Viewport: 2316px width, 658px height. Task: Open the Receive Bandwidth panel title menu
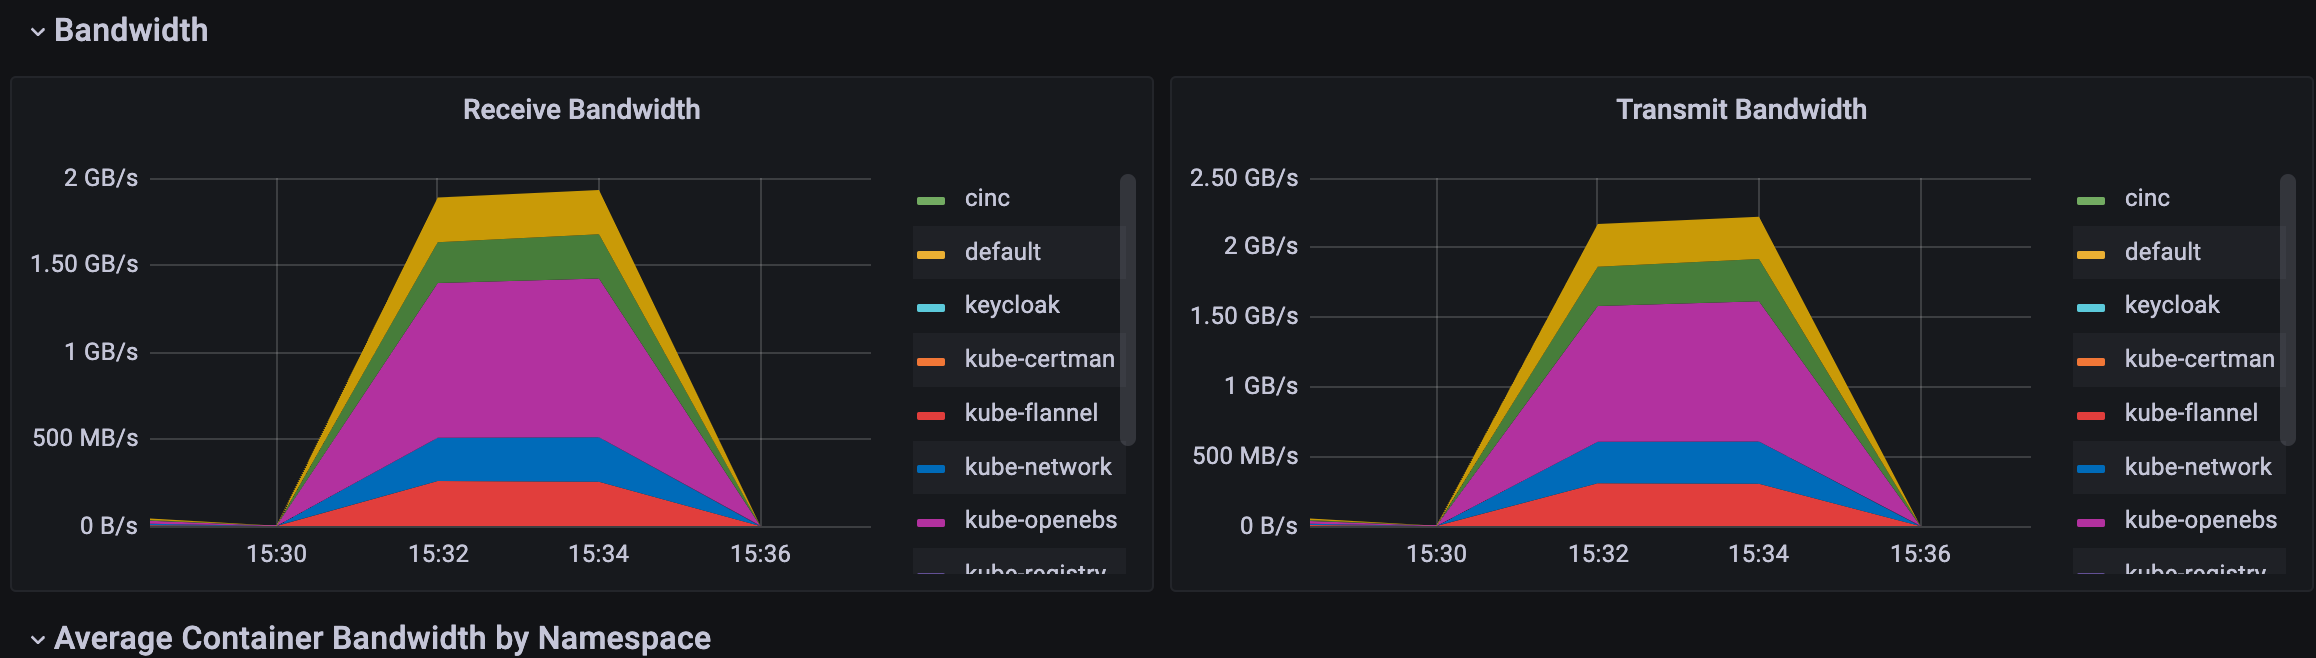(581, 109)
